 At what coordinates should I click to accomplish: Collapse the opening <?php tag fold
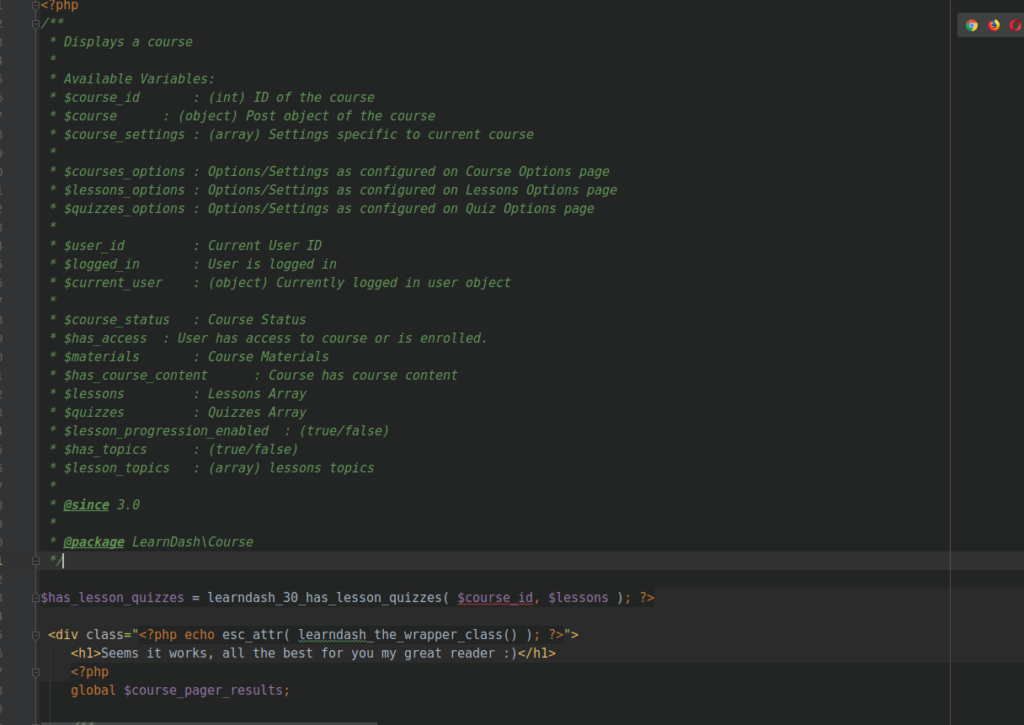(36, 5)
